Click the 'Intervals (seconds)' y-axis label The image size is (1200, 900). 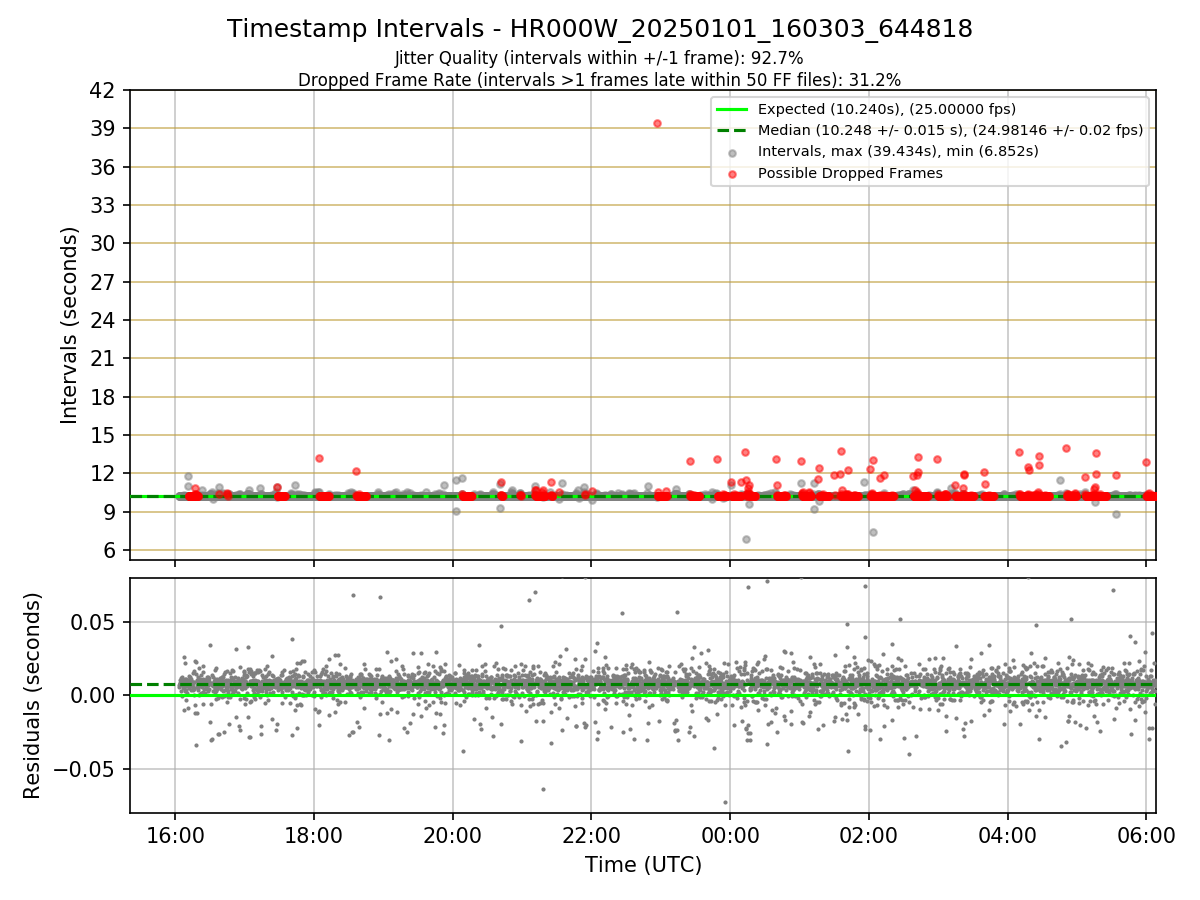[69, 325]
